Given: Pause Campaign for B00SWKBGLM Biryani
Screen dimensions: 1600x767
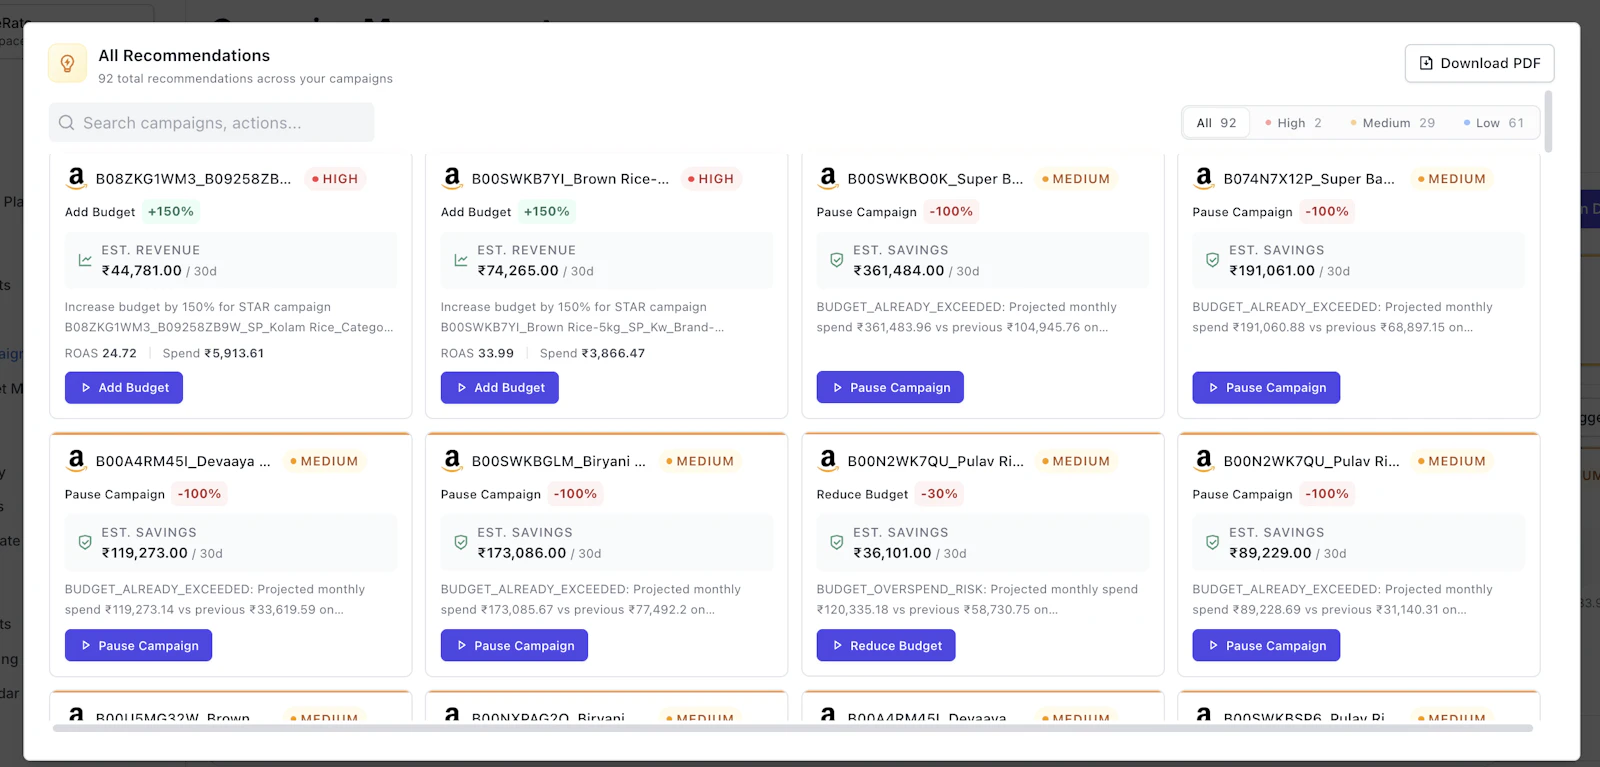Looking at the screenshot, I should pos(514,645).
